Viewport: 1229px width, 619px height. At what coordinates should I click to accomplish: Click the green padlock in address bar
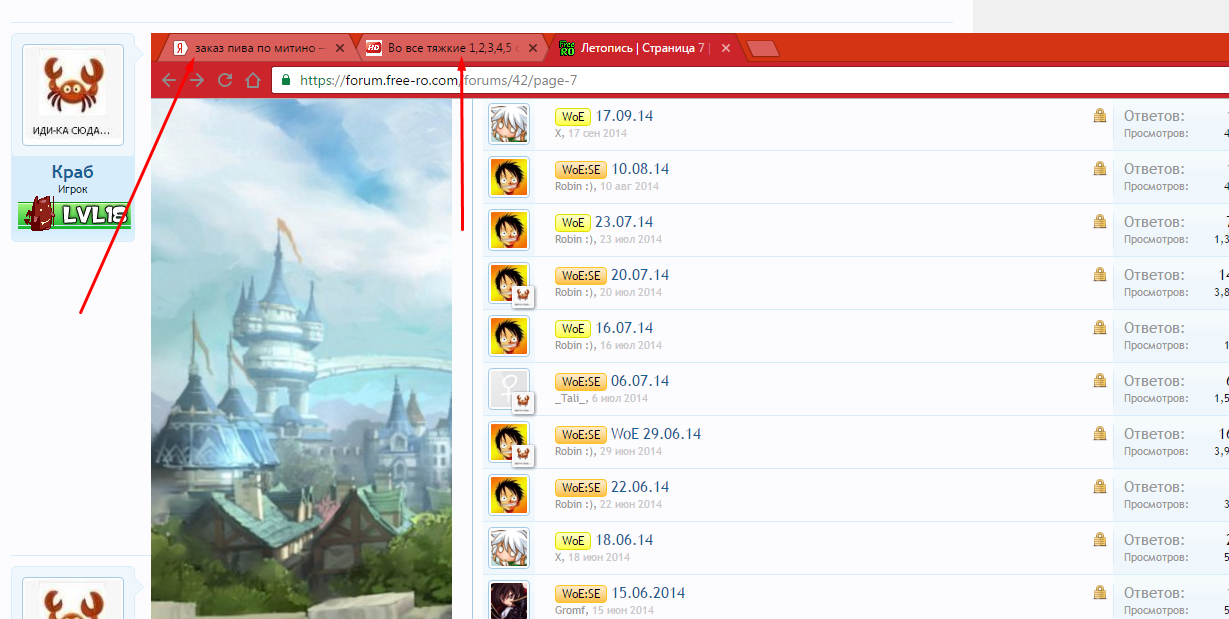[x=286, y=80]
